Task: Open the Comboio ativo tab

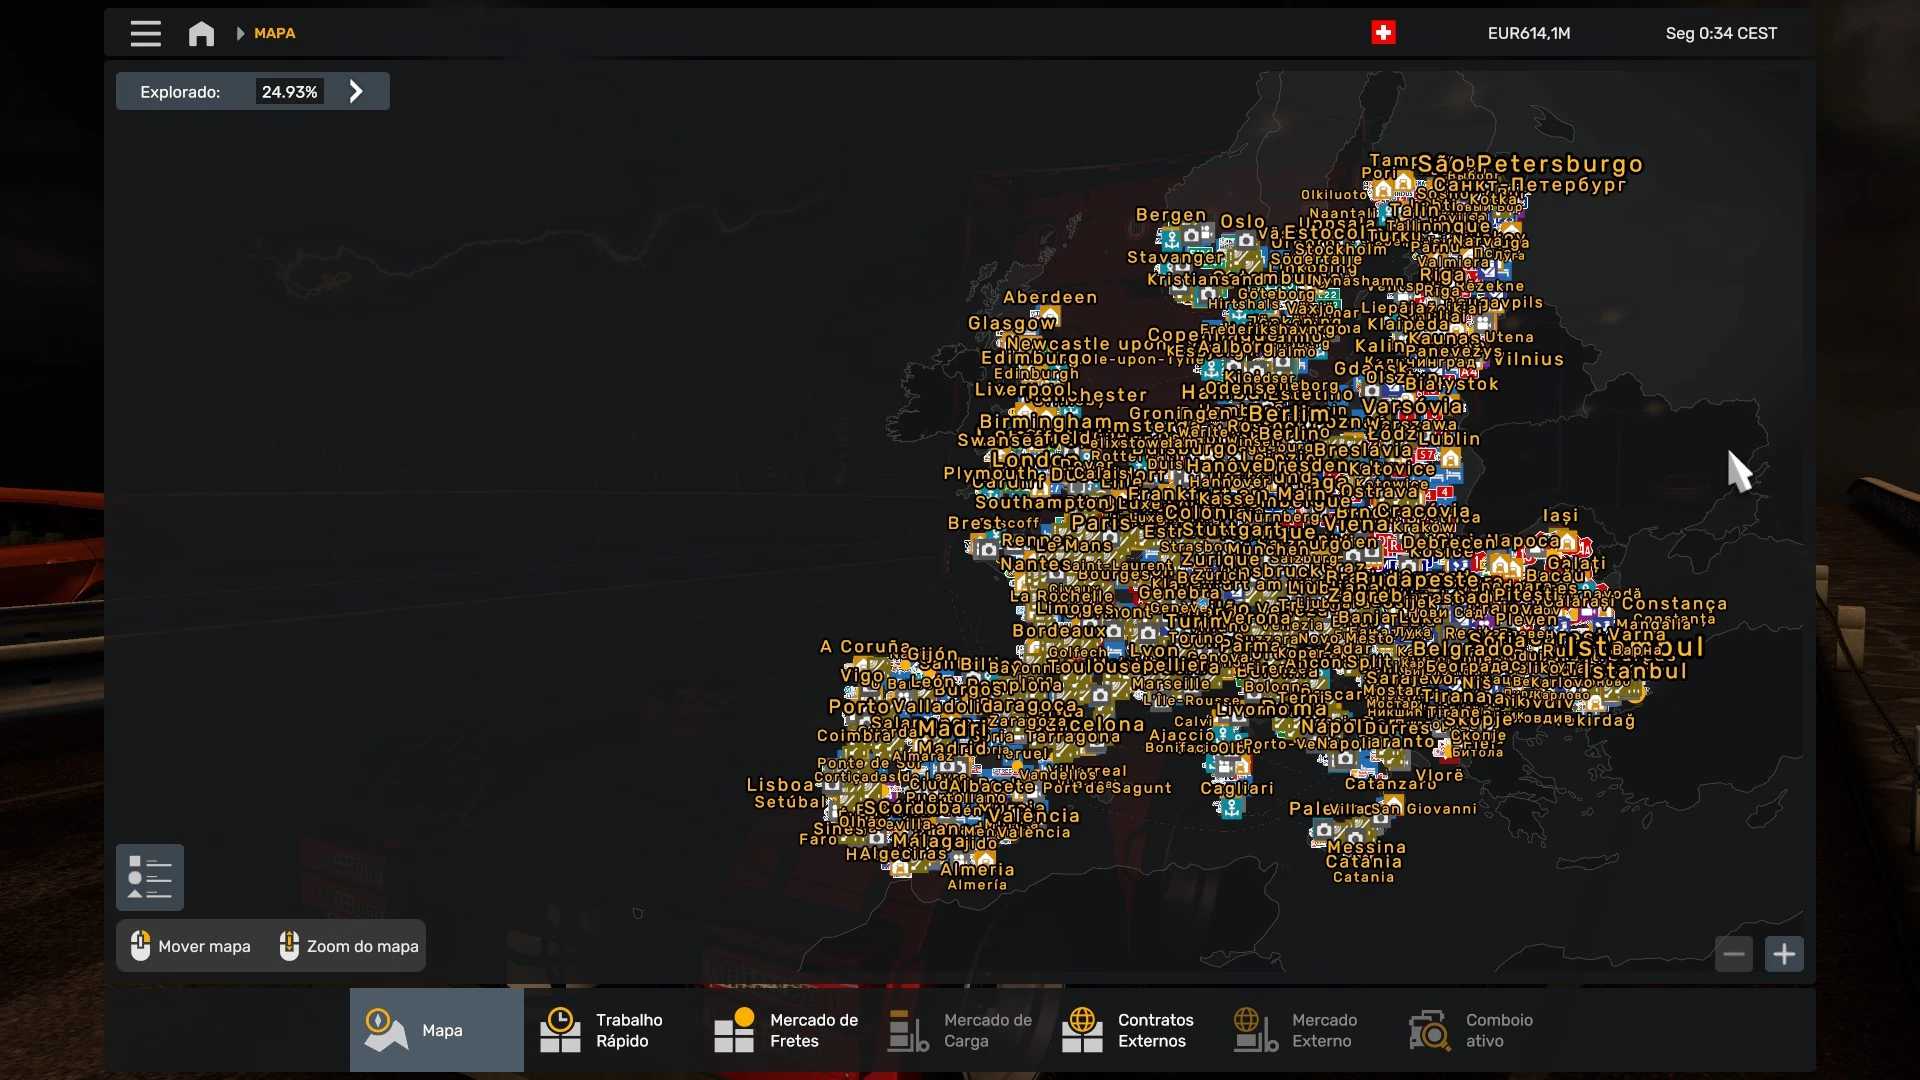Action: 1470,1030
